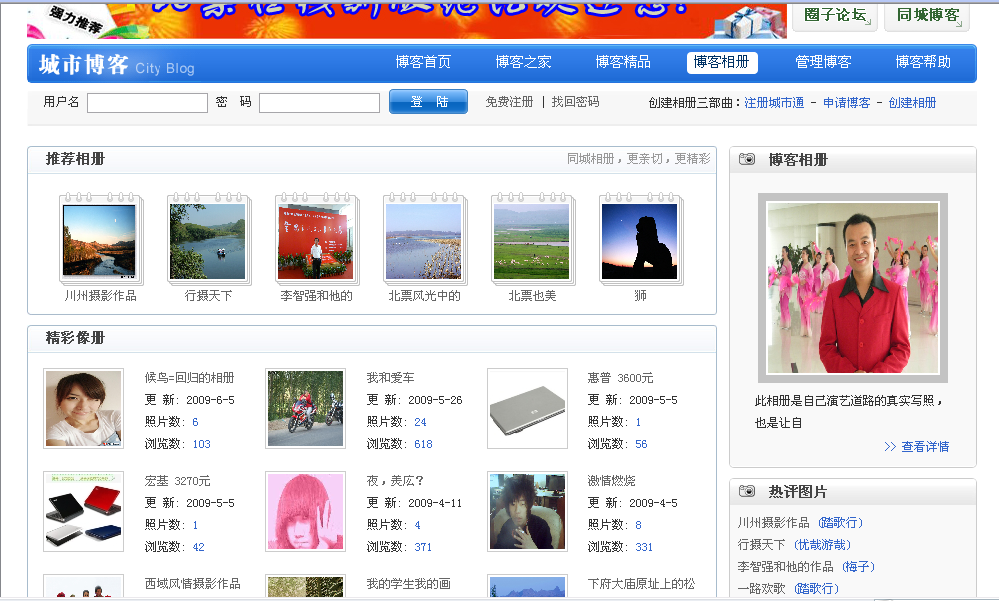
Task: Focus the 密码 input field
Action: tap(319, 103)
